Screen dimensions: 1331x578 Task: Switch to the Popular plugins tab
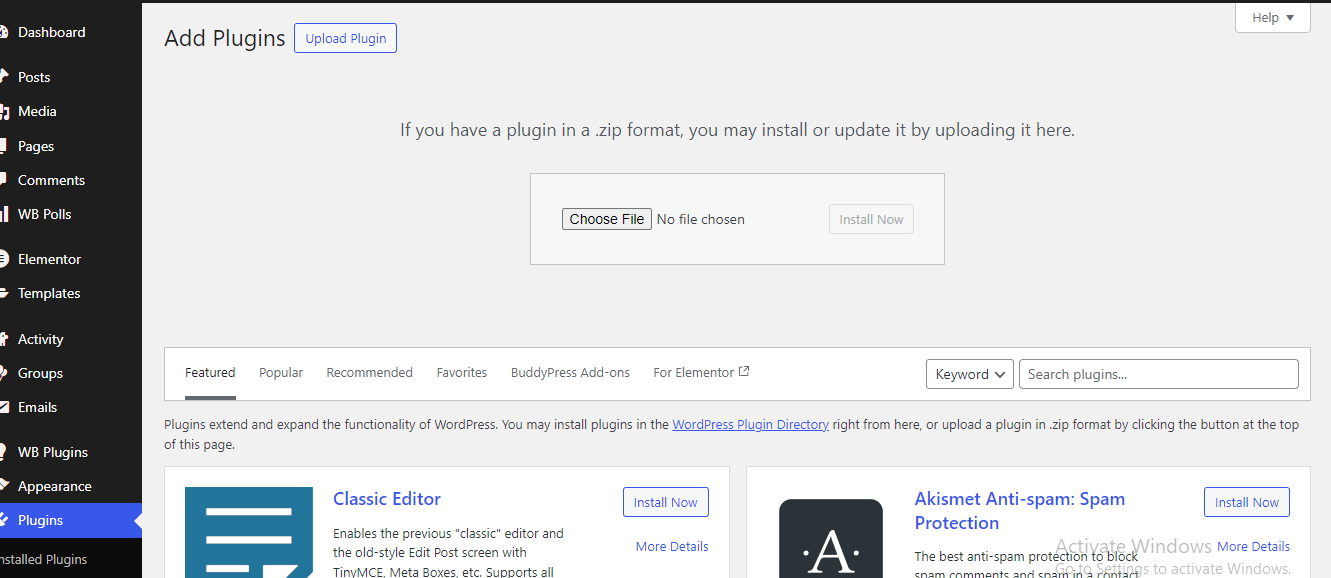(281, 373)
